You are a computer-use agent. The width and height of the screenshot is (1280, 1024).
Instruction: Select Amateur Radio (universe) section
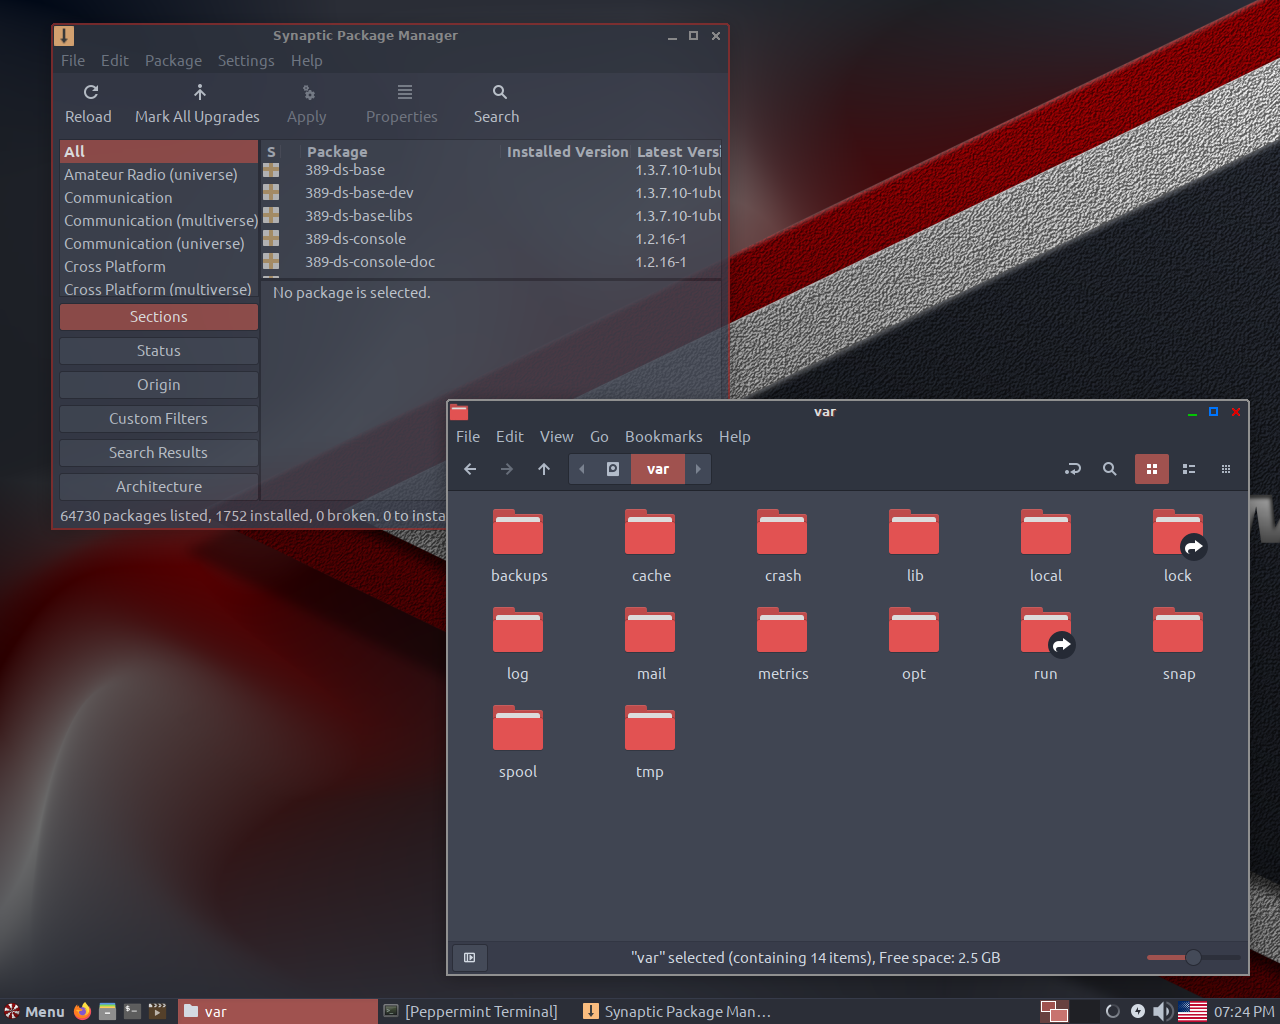click(159, 175)
